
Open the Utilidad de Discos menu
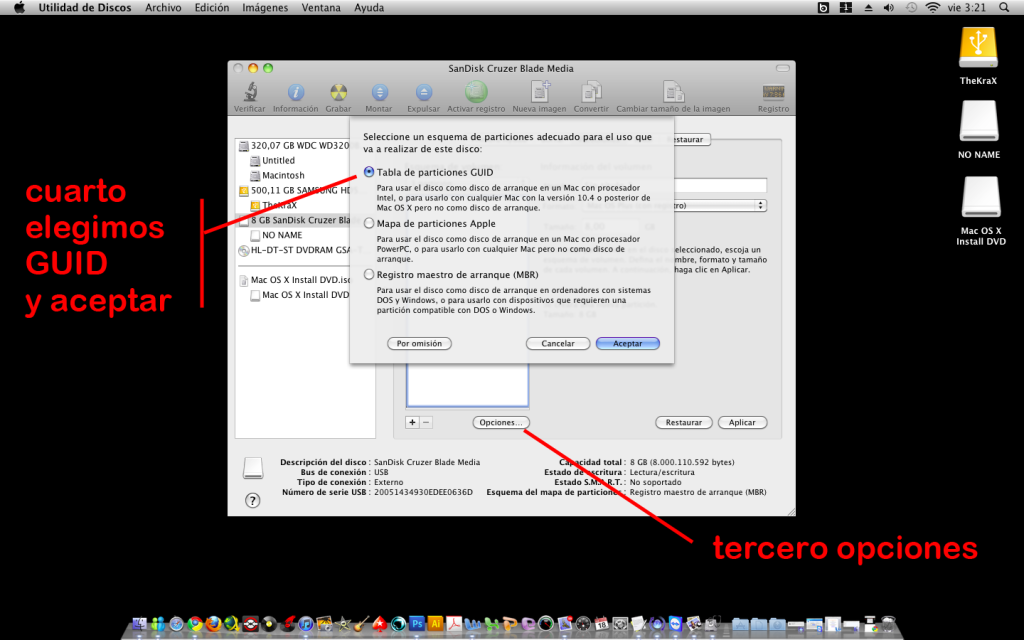pyautogui.click(x=85, y=8)
